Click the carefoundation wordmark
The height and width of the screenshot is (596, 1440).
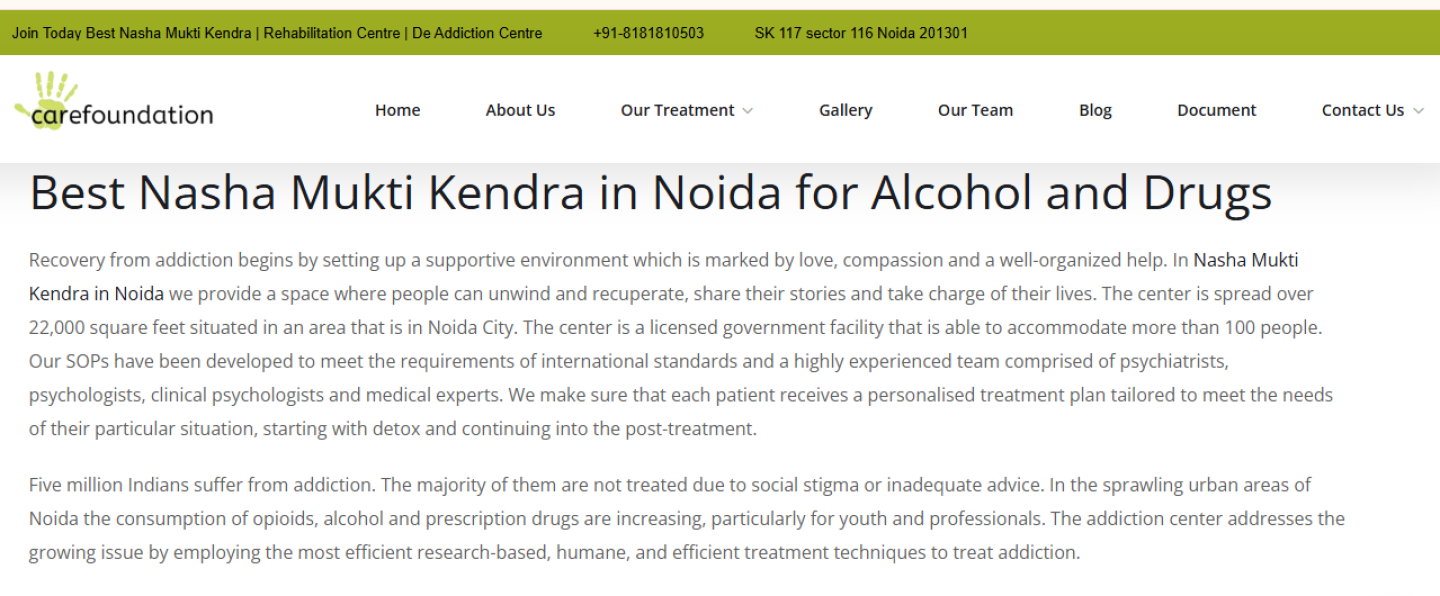coord(122,115)
